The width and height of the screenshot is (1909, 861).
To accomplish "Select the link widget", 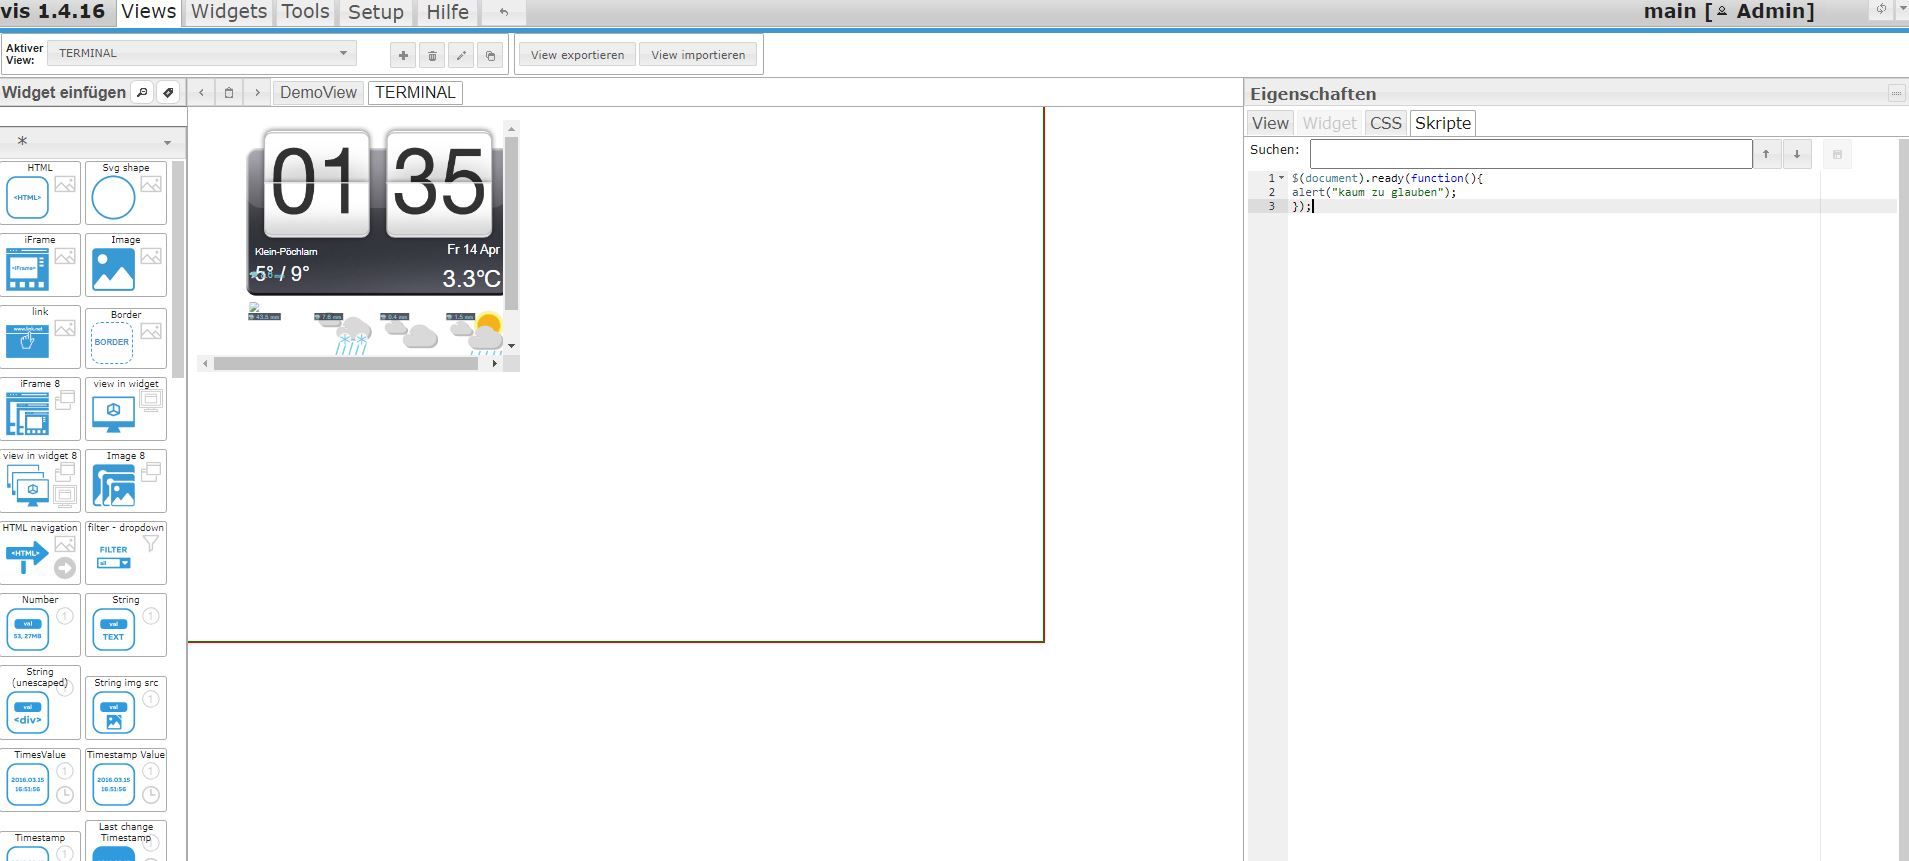I will [x=40, y=337].
